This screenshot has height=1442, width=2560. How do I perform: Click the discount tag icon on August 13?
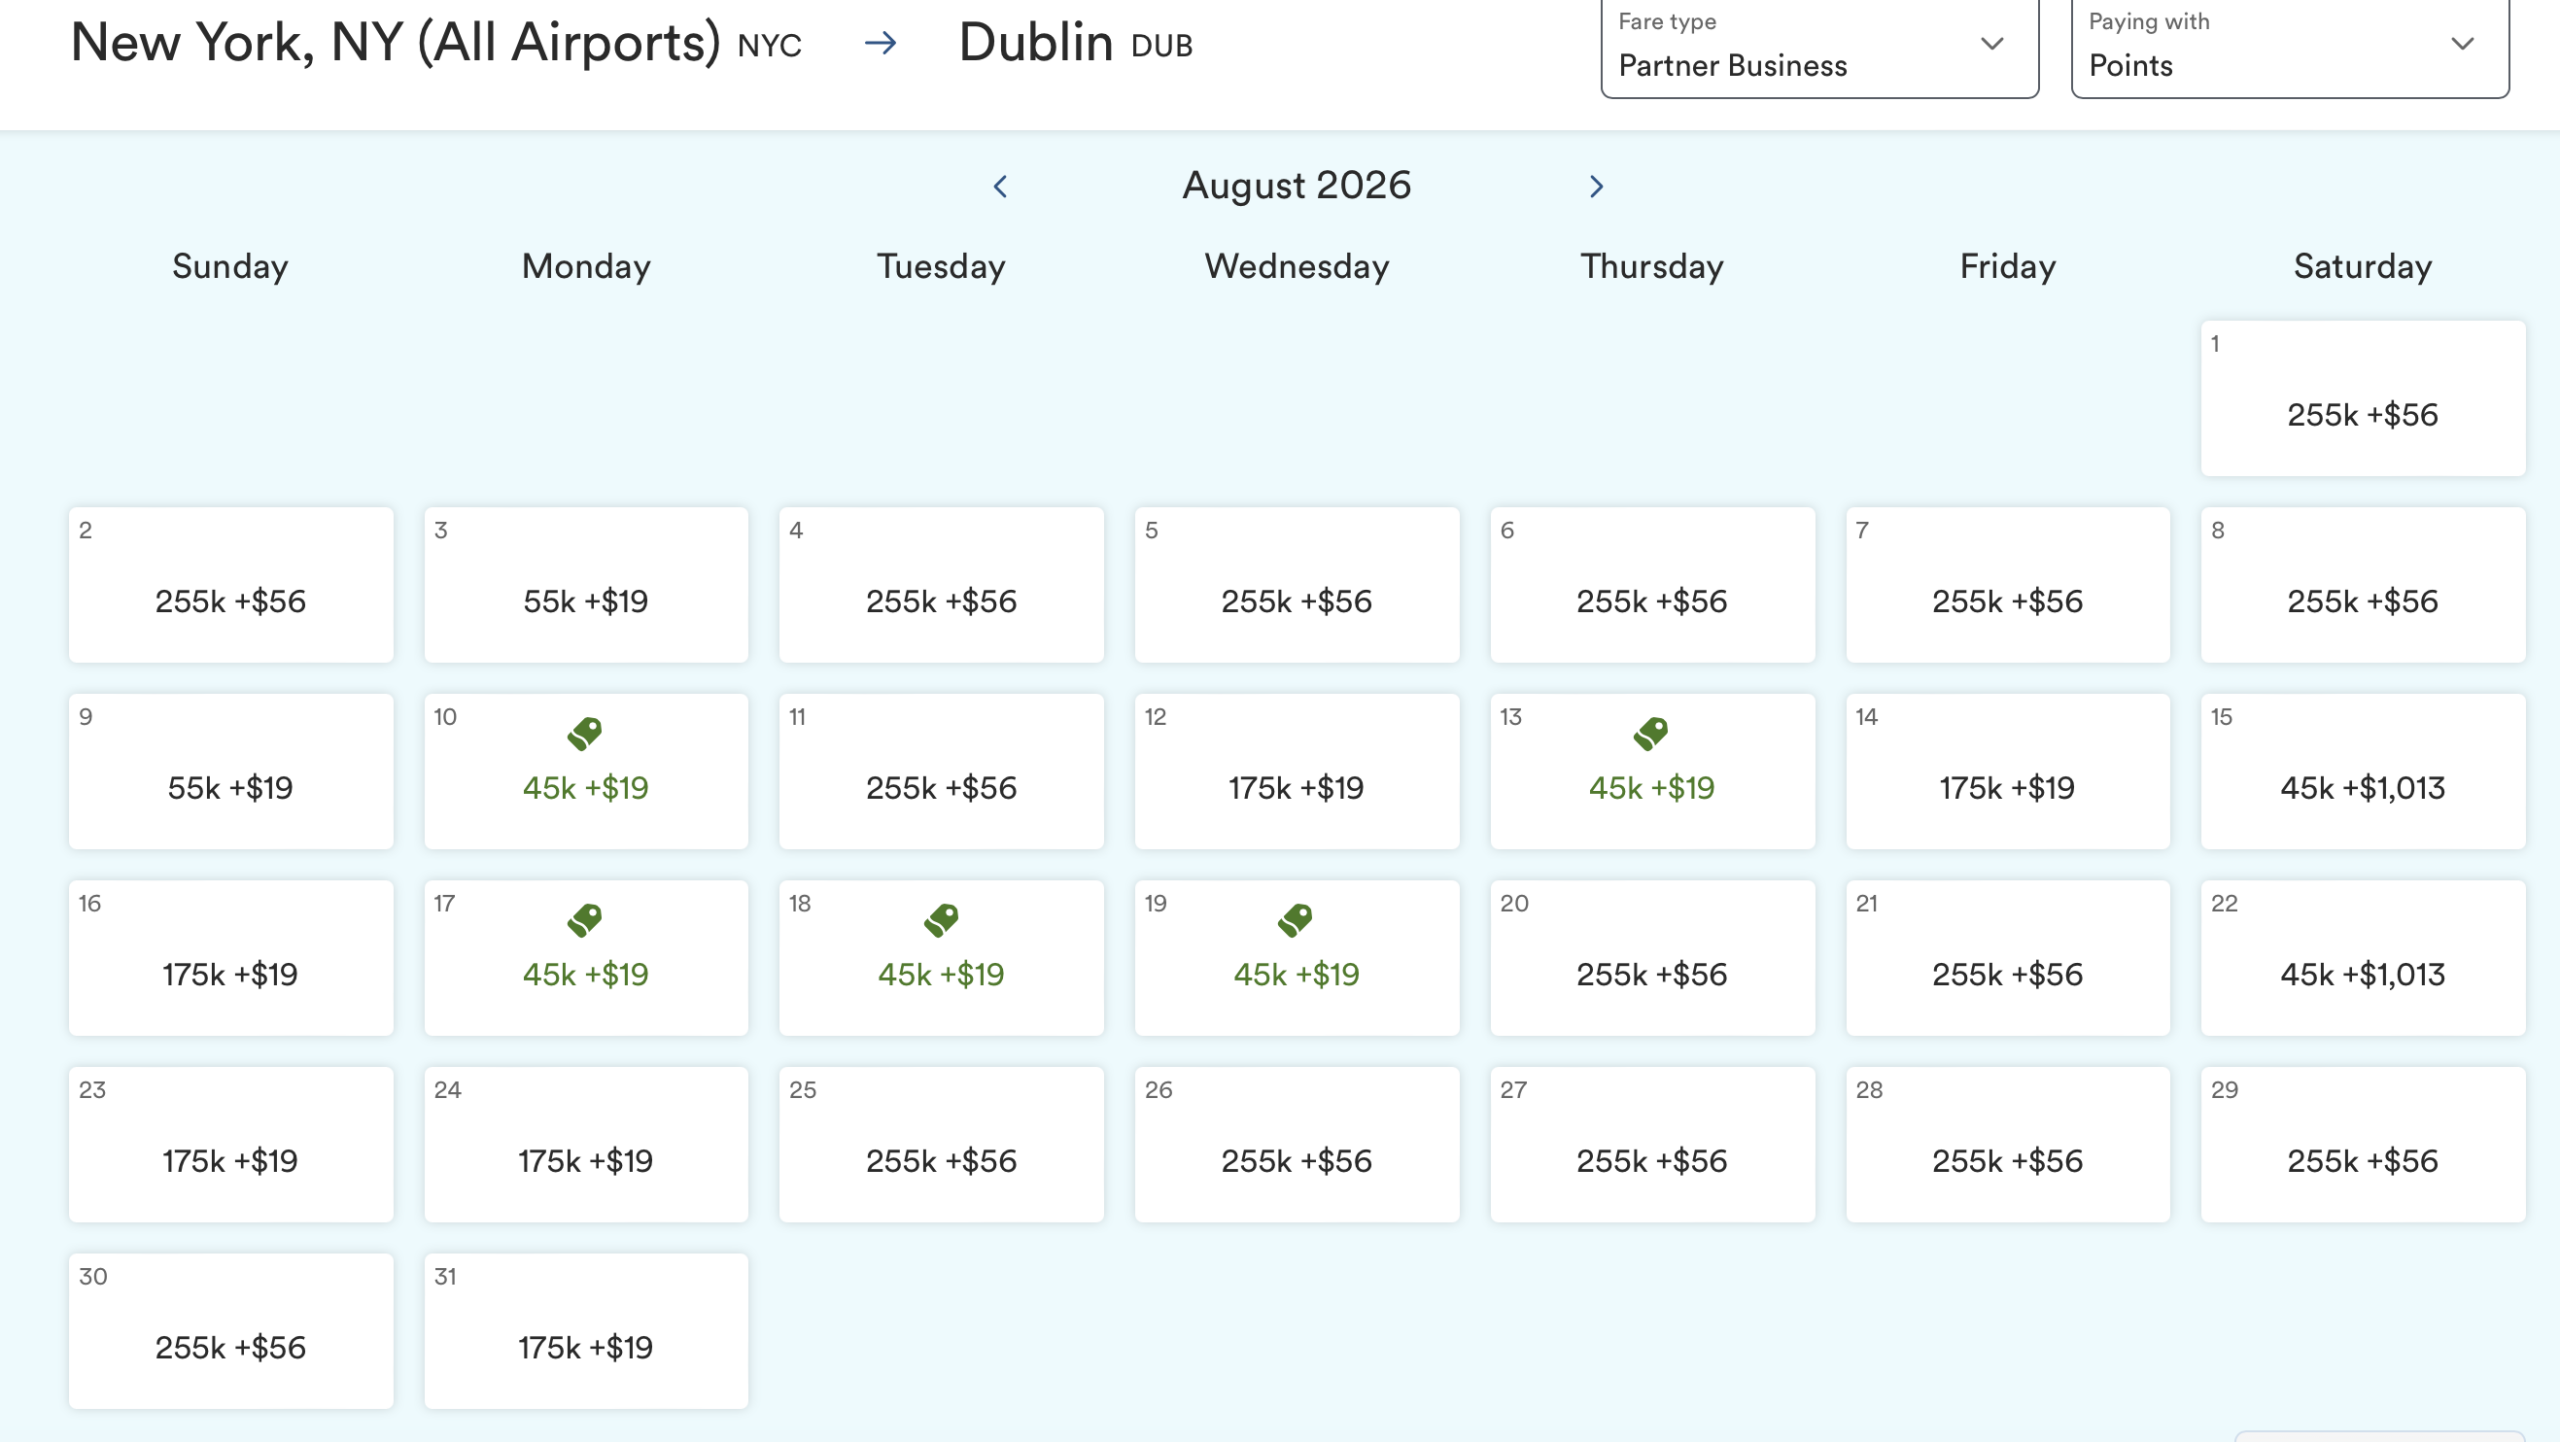coord(1651,733)
